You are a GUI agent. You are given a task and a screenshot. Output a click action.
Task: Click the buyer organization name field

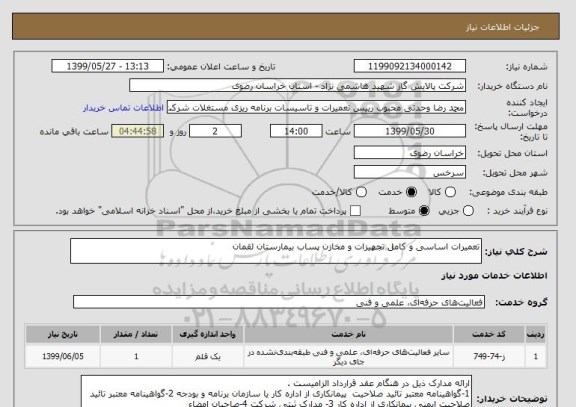click(298, 86)
